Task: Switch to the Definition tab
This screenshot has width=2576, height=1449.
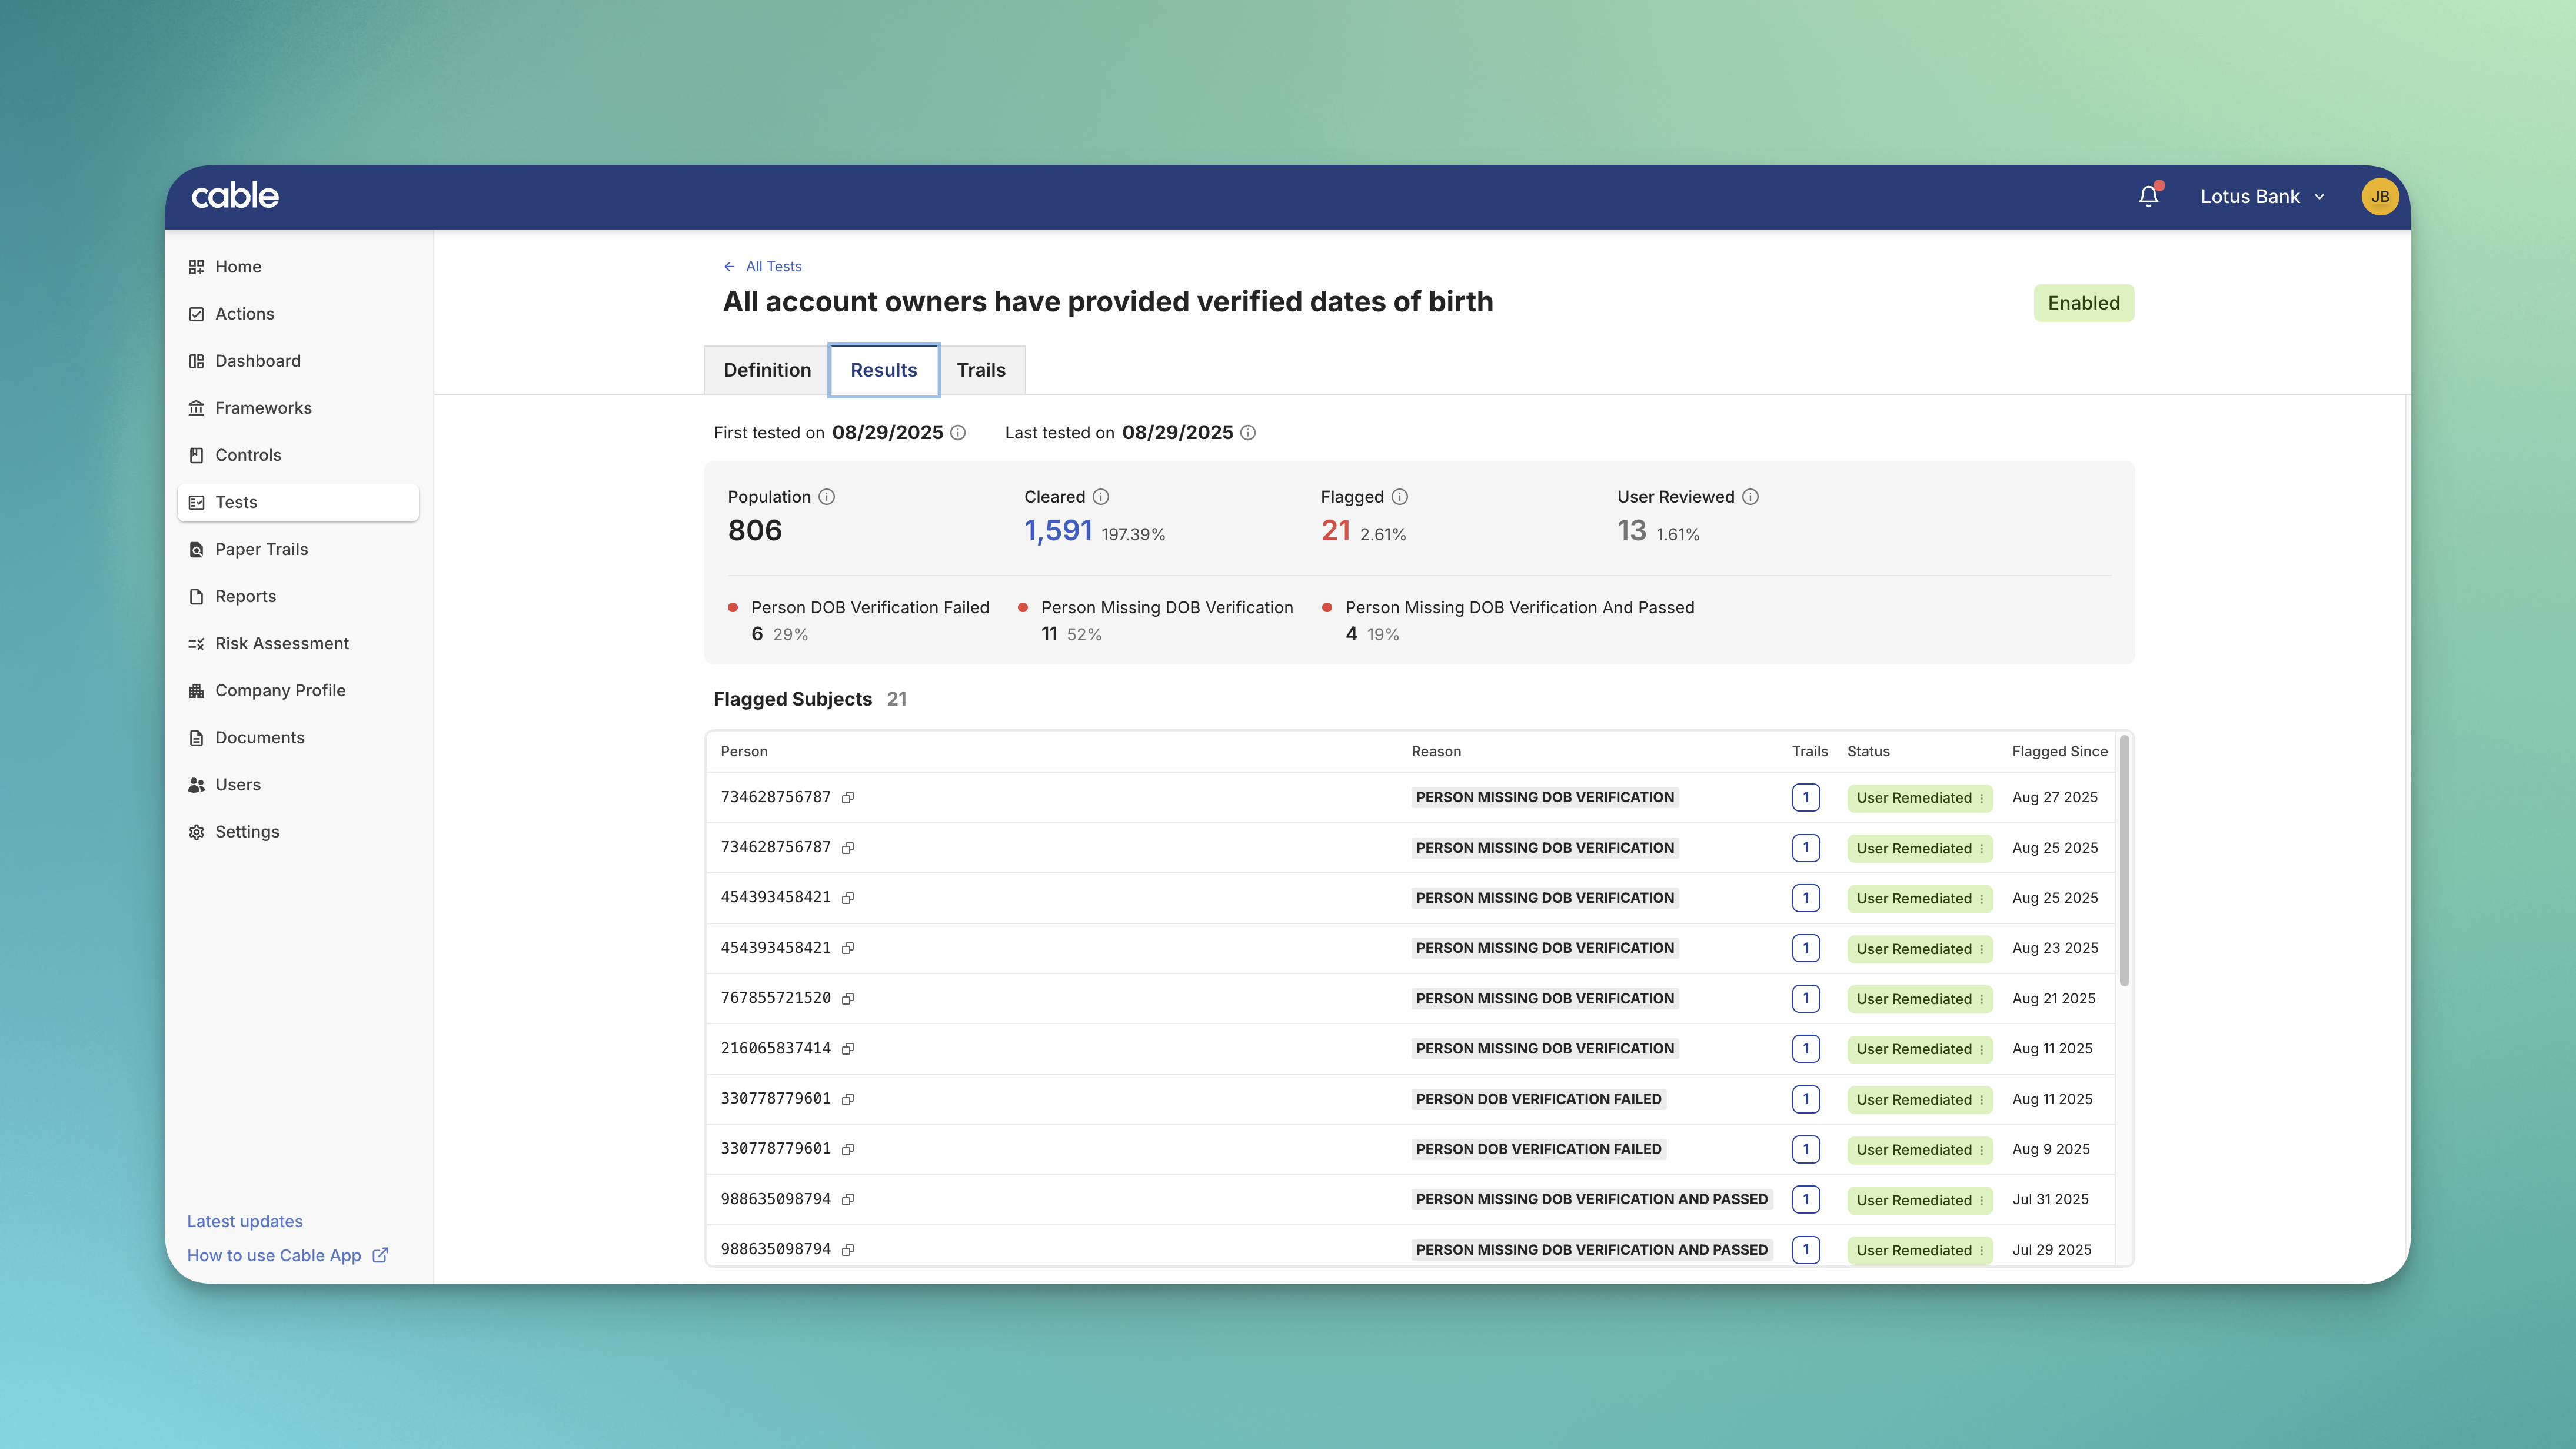Action: point(767,370)
